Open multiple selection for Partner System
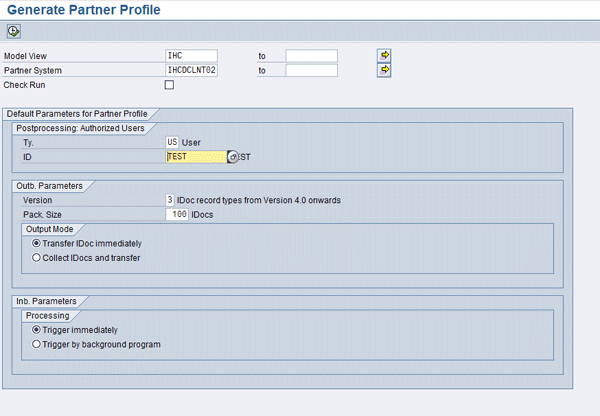The height and width of the screenshot is (416, 600). pyautogui.click(x=384, y=70)
